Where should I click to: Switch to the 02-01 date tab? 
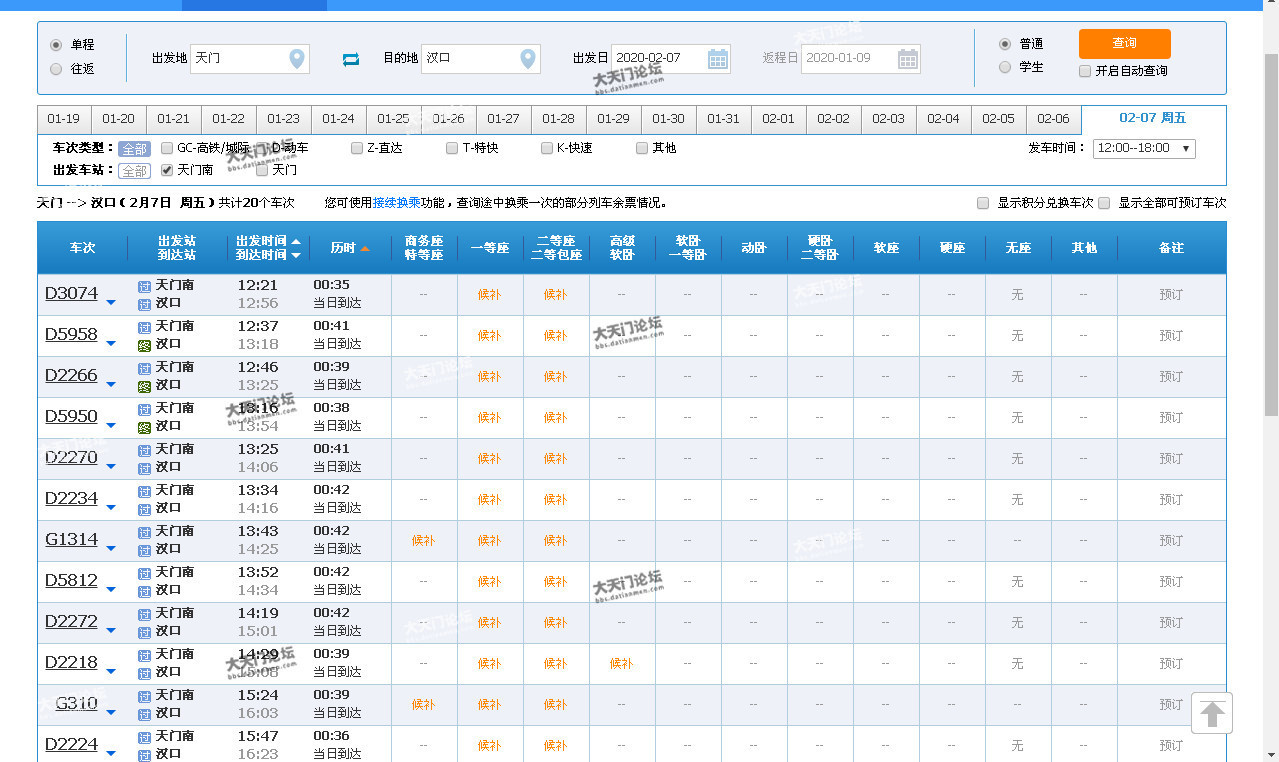coord(778,119)
